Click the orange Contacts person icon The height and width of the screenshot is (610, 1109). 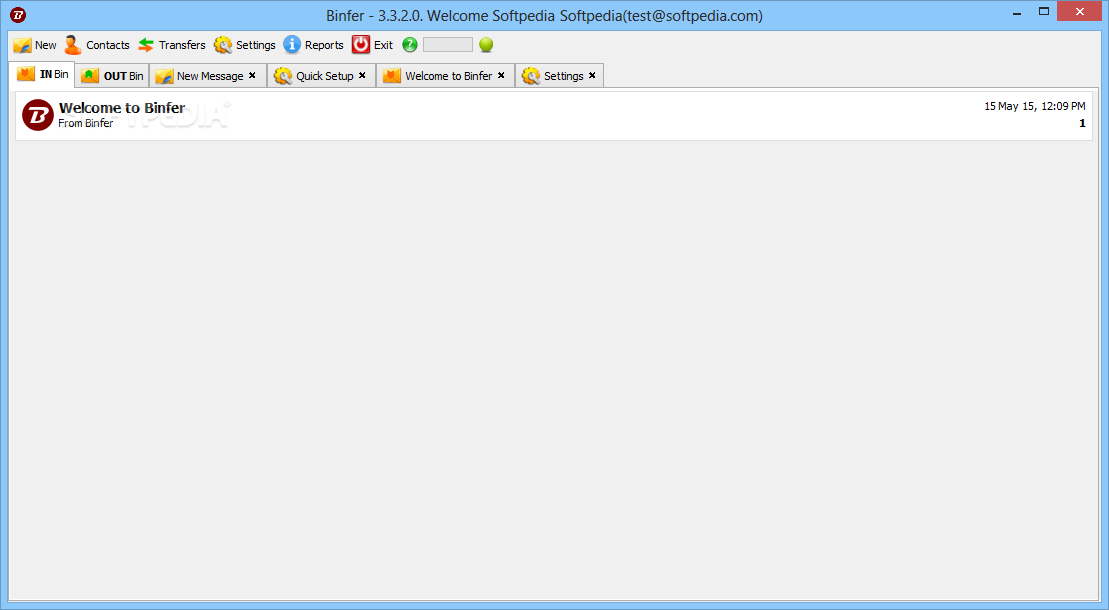point(72,45)
